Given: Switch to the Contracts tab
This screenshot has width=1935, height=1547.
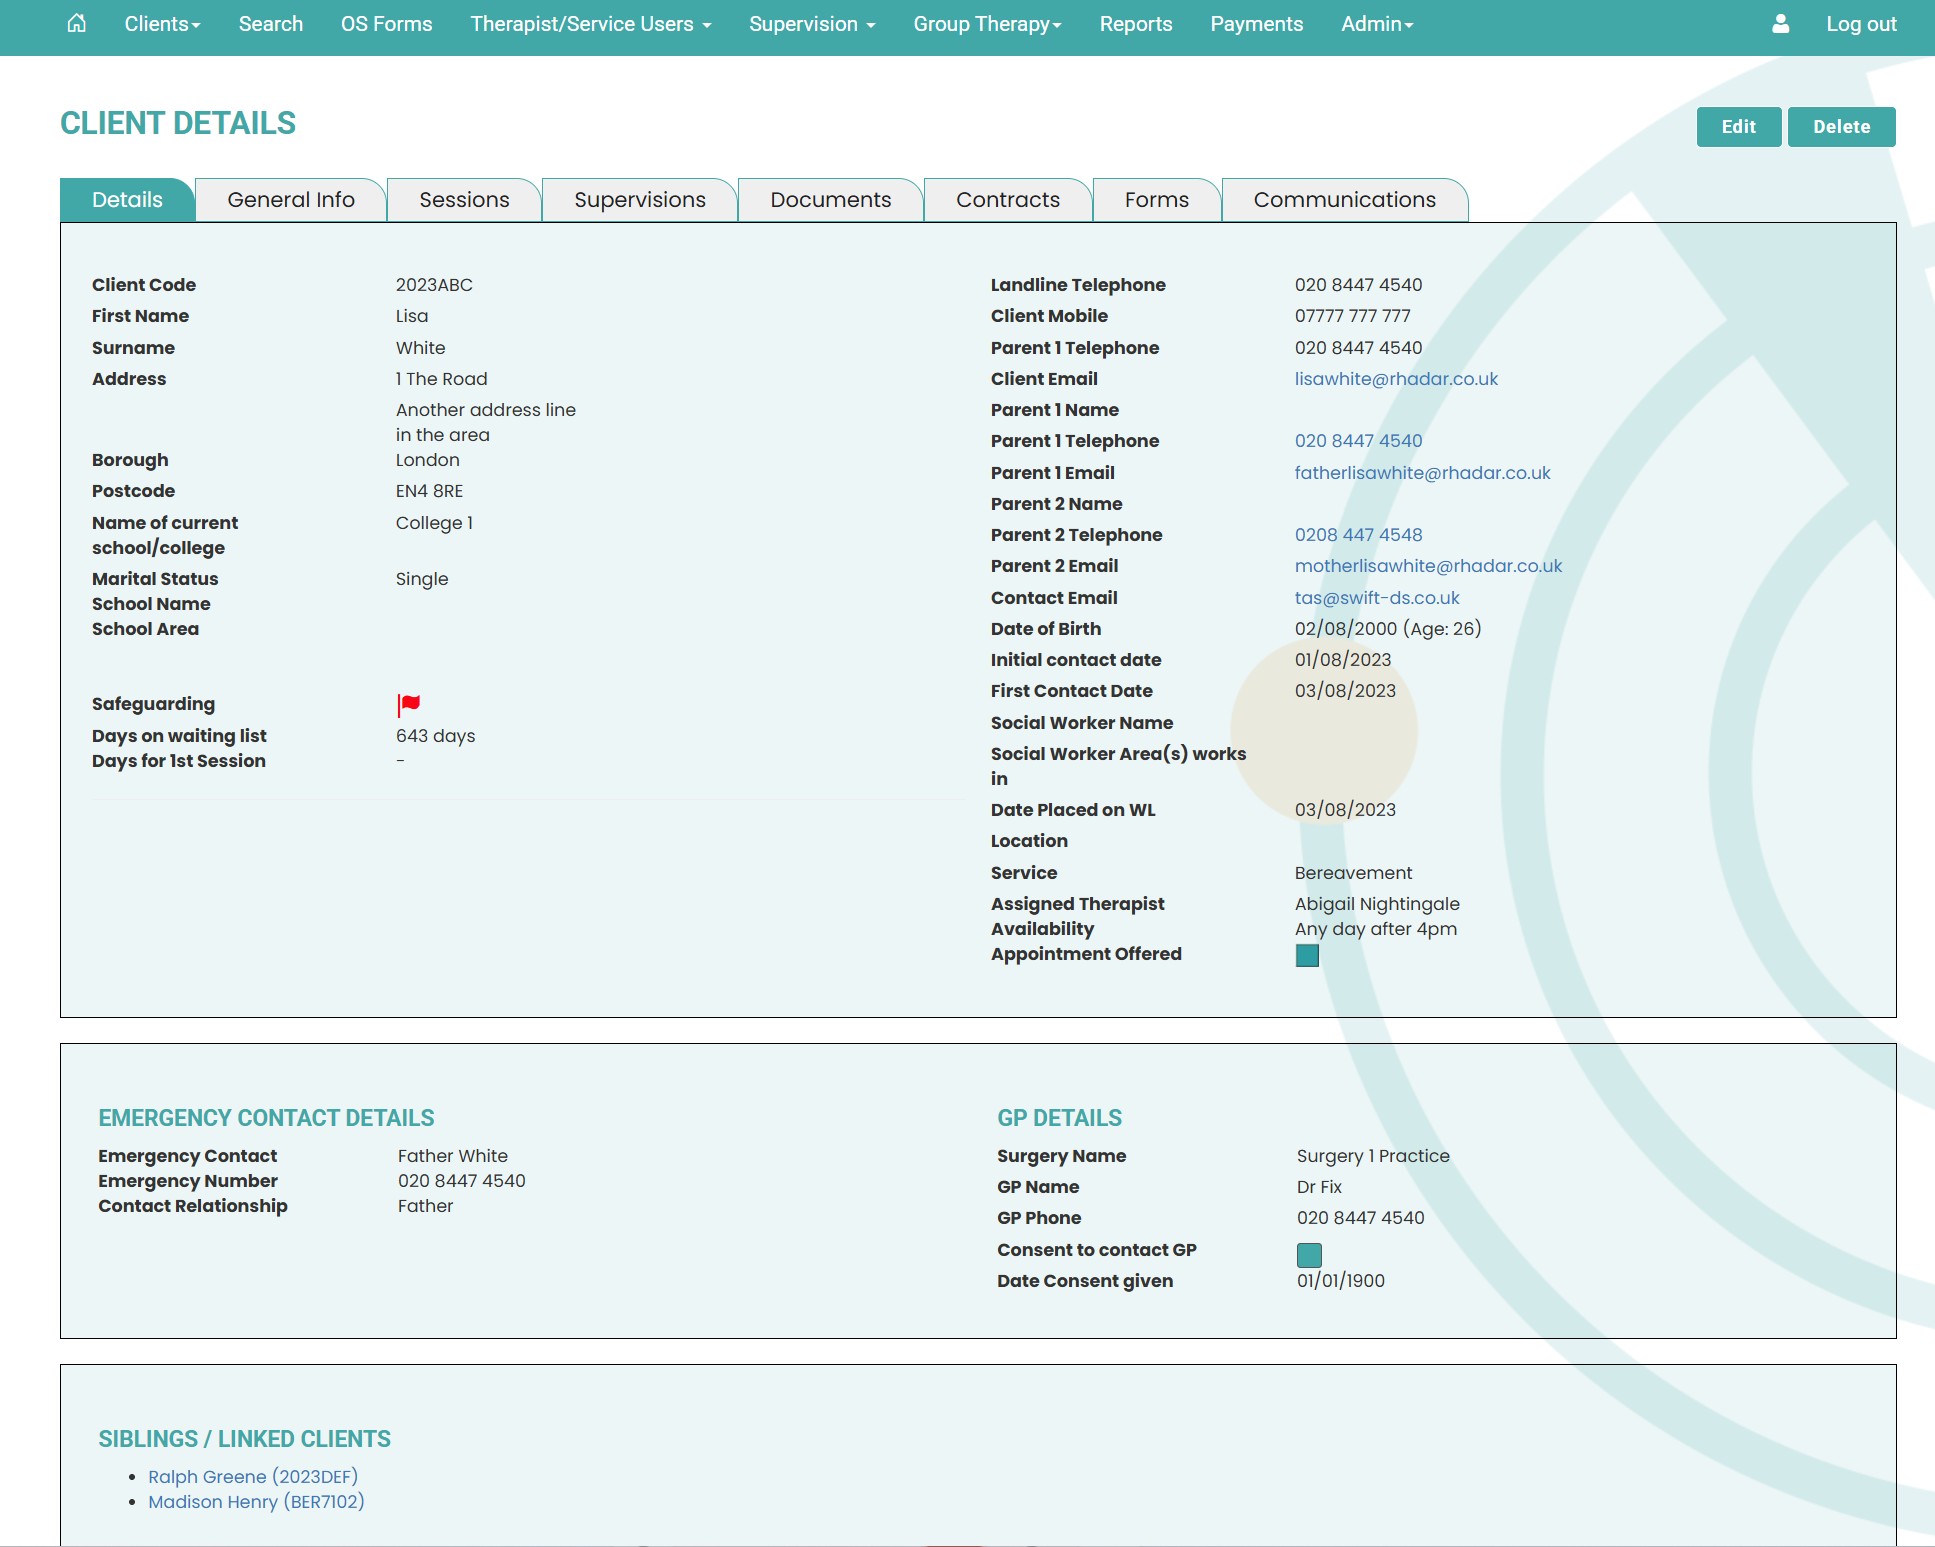Looking at the screenshot, I should tap(1008, 200).
